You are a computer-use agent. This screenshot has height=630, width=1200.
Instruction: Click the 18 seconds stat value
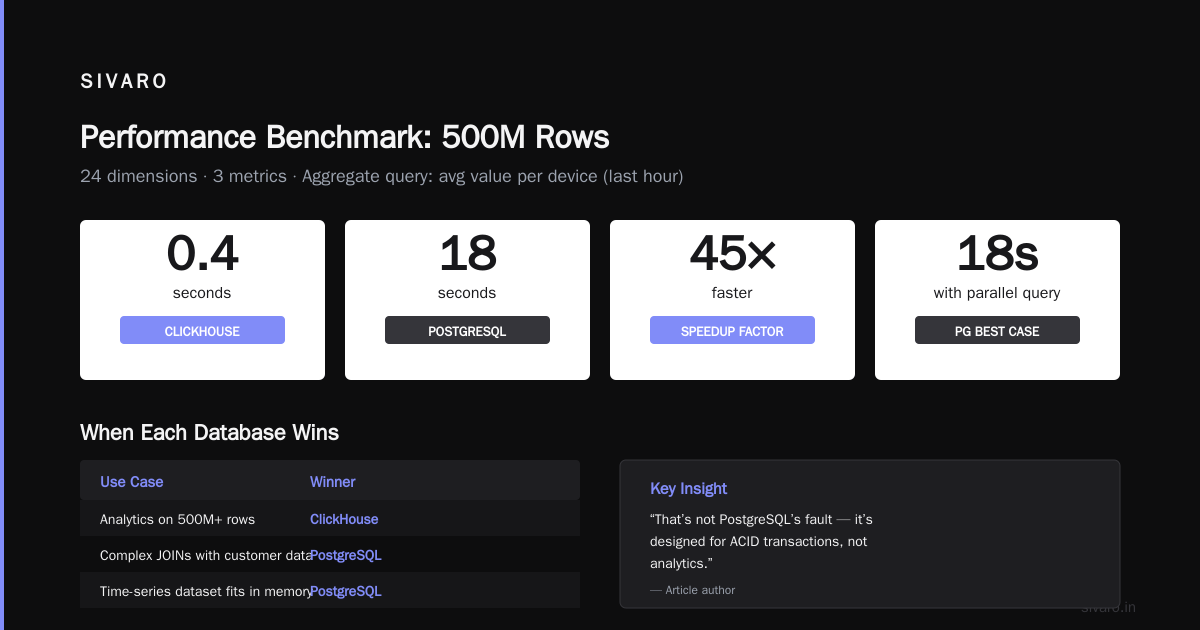(467, 254)
